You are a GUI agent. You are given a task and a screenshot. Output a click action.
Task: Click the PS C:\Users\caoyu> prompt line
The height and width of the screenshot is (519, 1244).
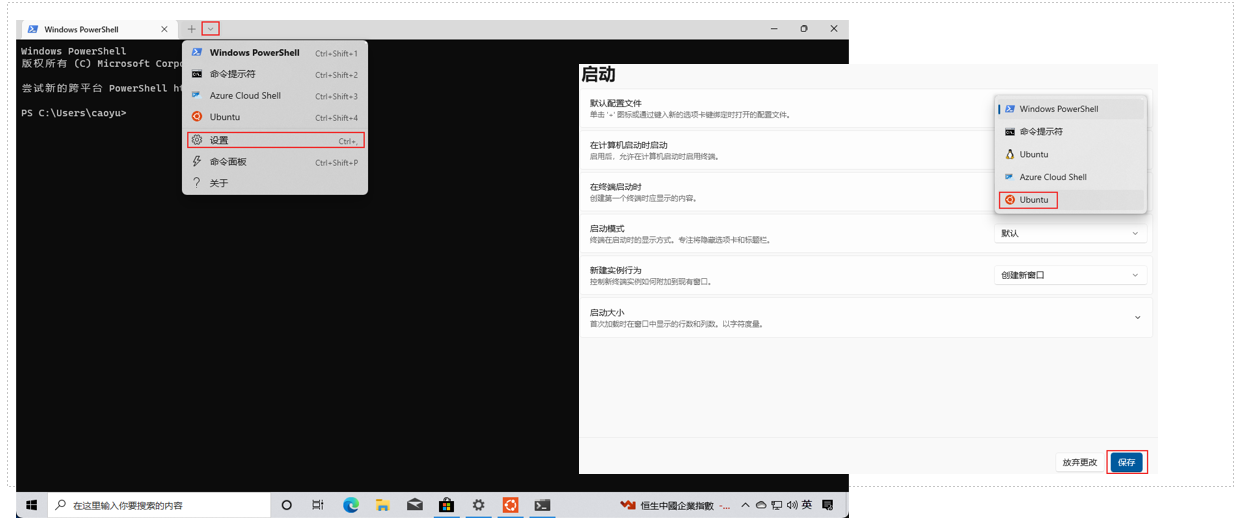click(74, 113)
